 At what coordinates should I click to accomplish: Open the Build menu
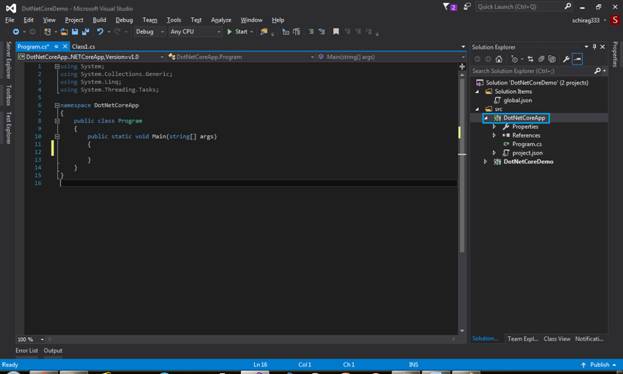[x=99, y=20]
